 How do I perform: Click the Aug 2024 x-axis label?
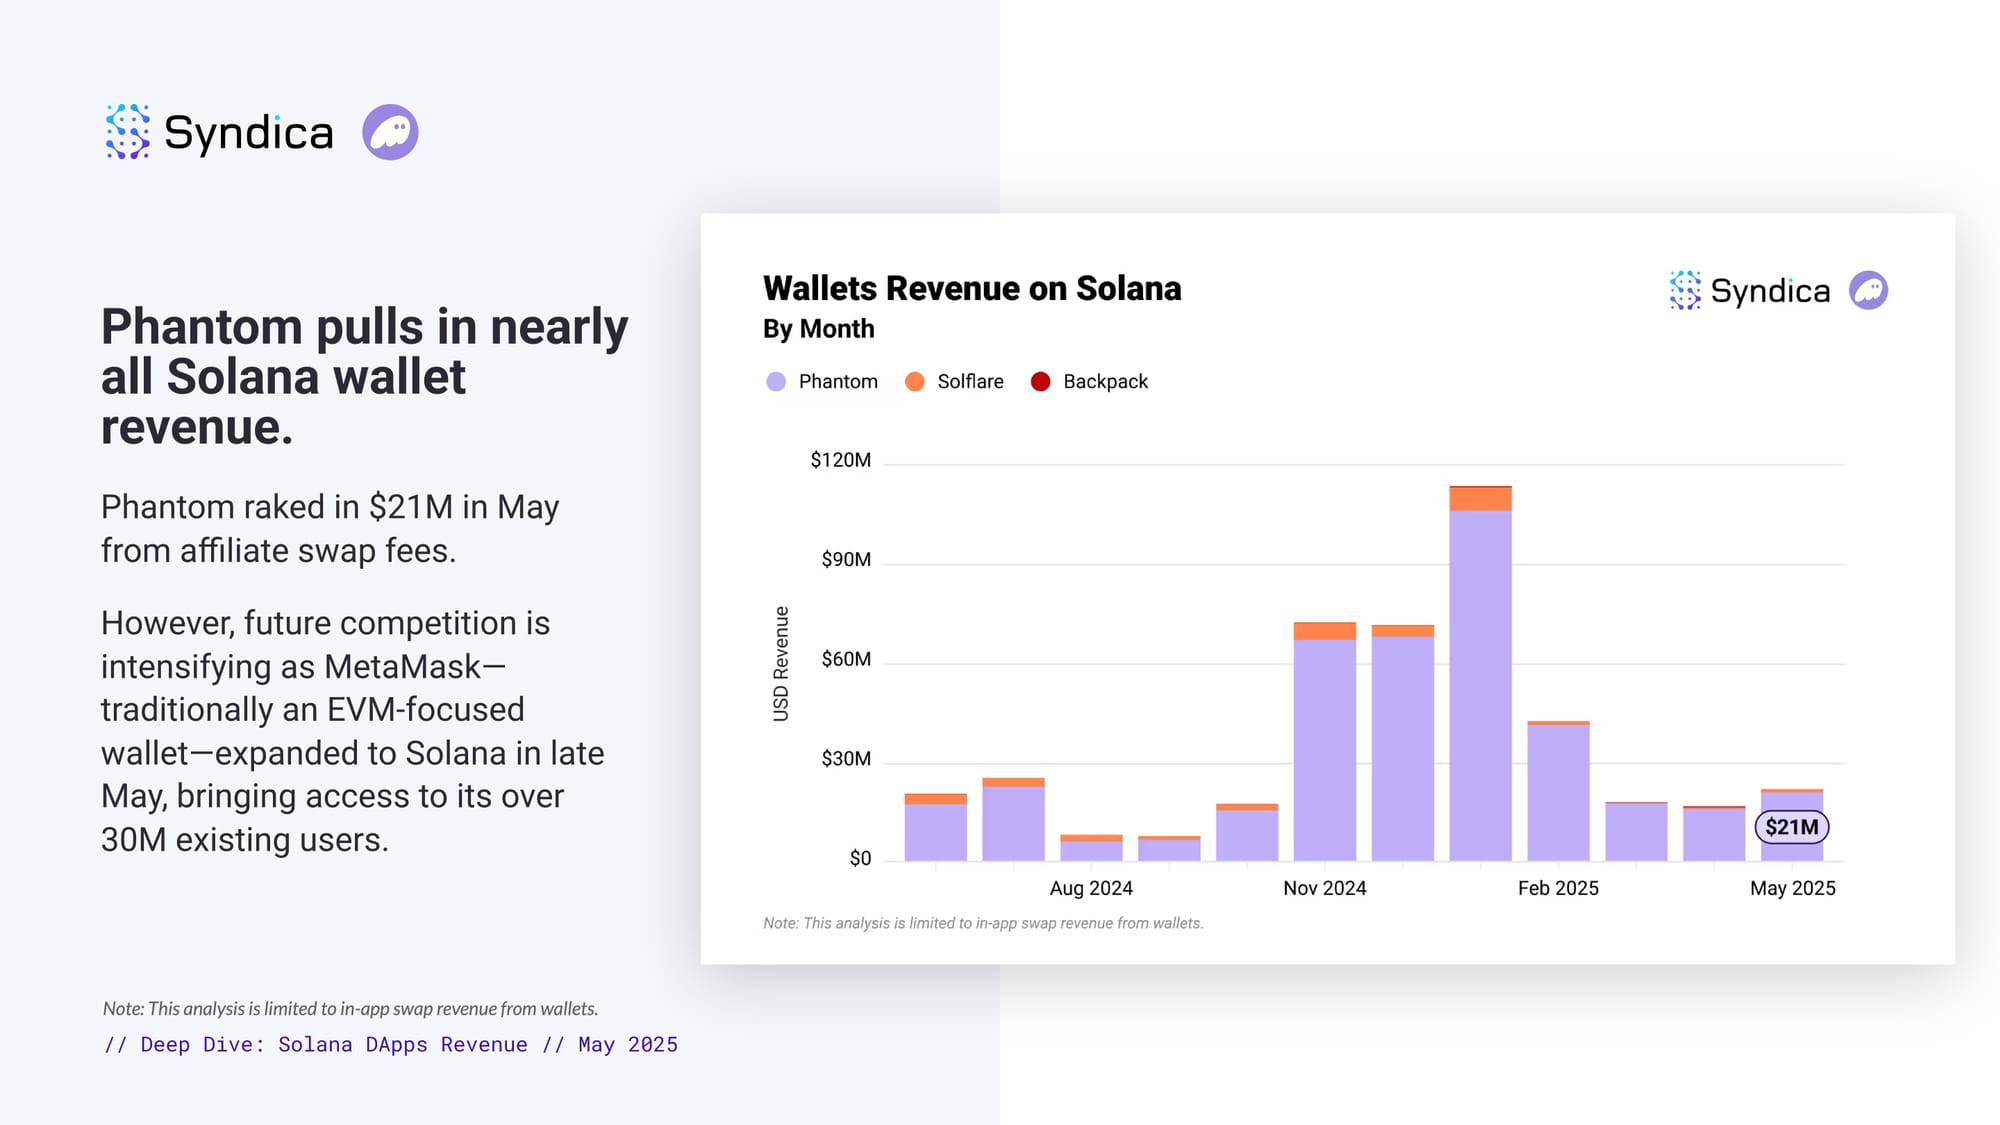[x=1091, y=888]
